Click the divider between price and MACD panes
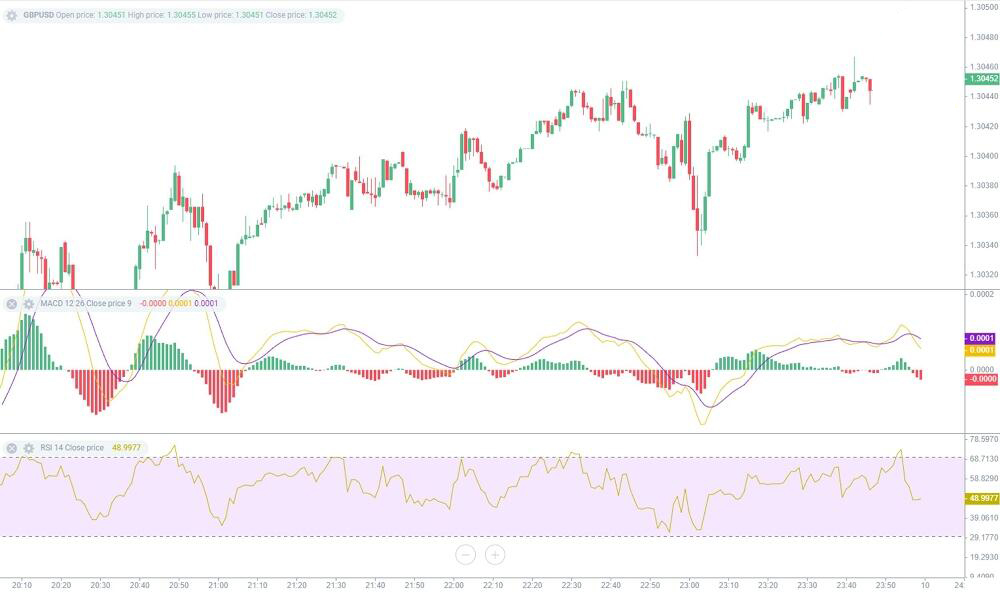1000x592 pixels. (x=480, y=290)
